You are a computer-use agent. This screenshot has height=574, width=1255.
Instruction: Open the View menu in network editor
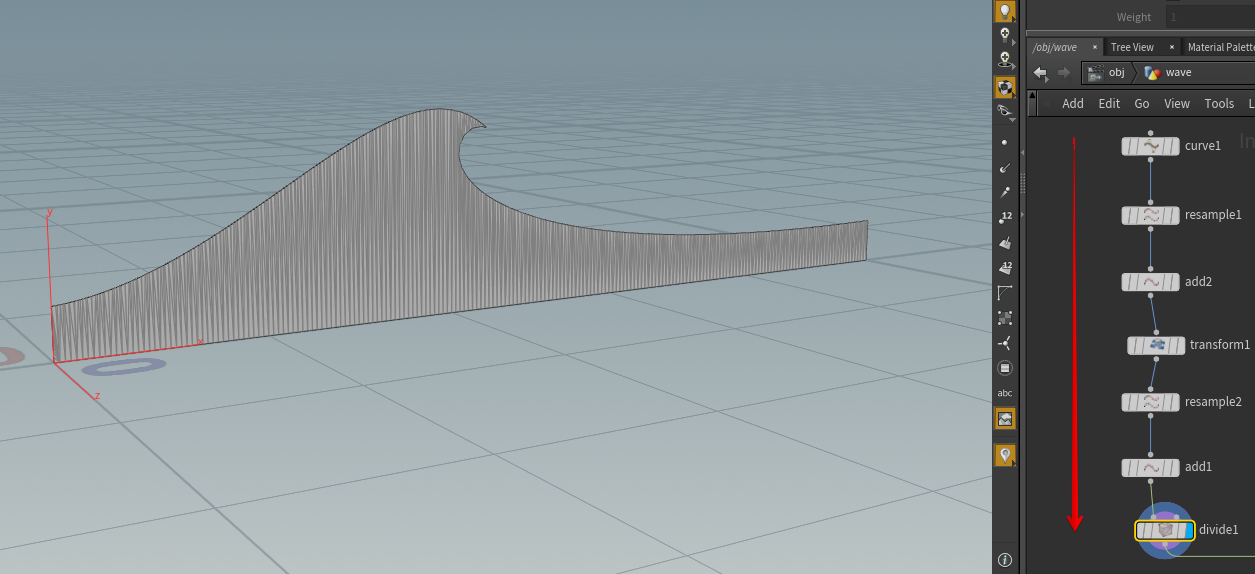pyautogui.click(x=1177, y=103)
